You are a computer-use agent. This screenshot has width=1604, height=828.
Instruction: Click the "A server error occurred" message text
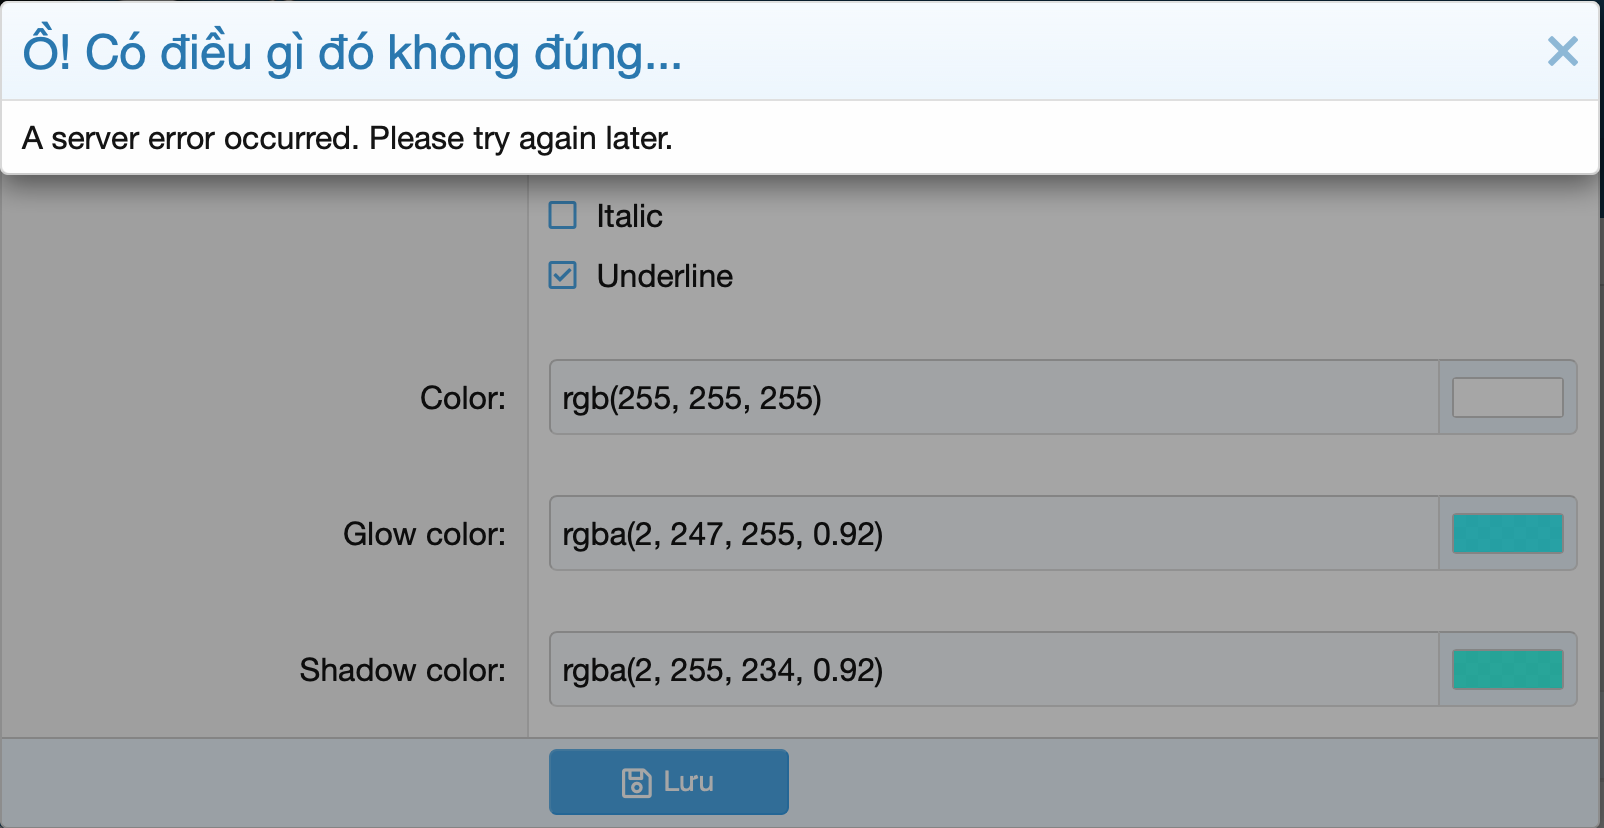[347, 138]
